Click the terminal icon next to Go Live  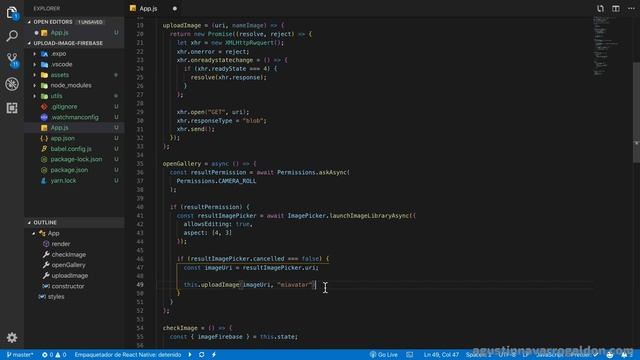[x=410, y=355]
